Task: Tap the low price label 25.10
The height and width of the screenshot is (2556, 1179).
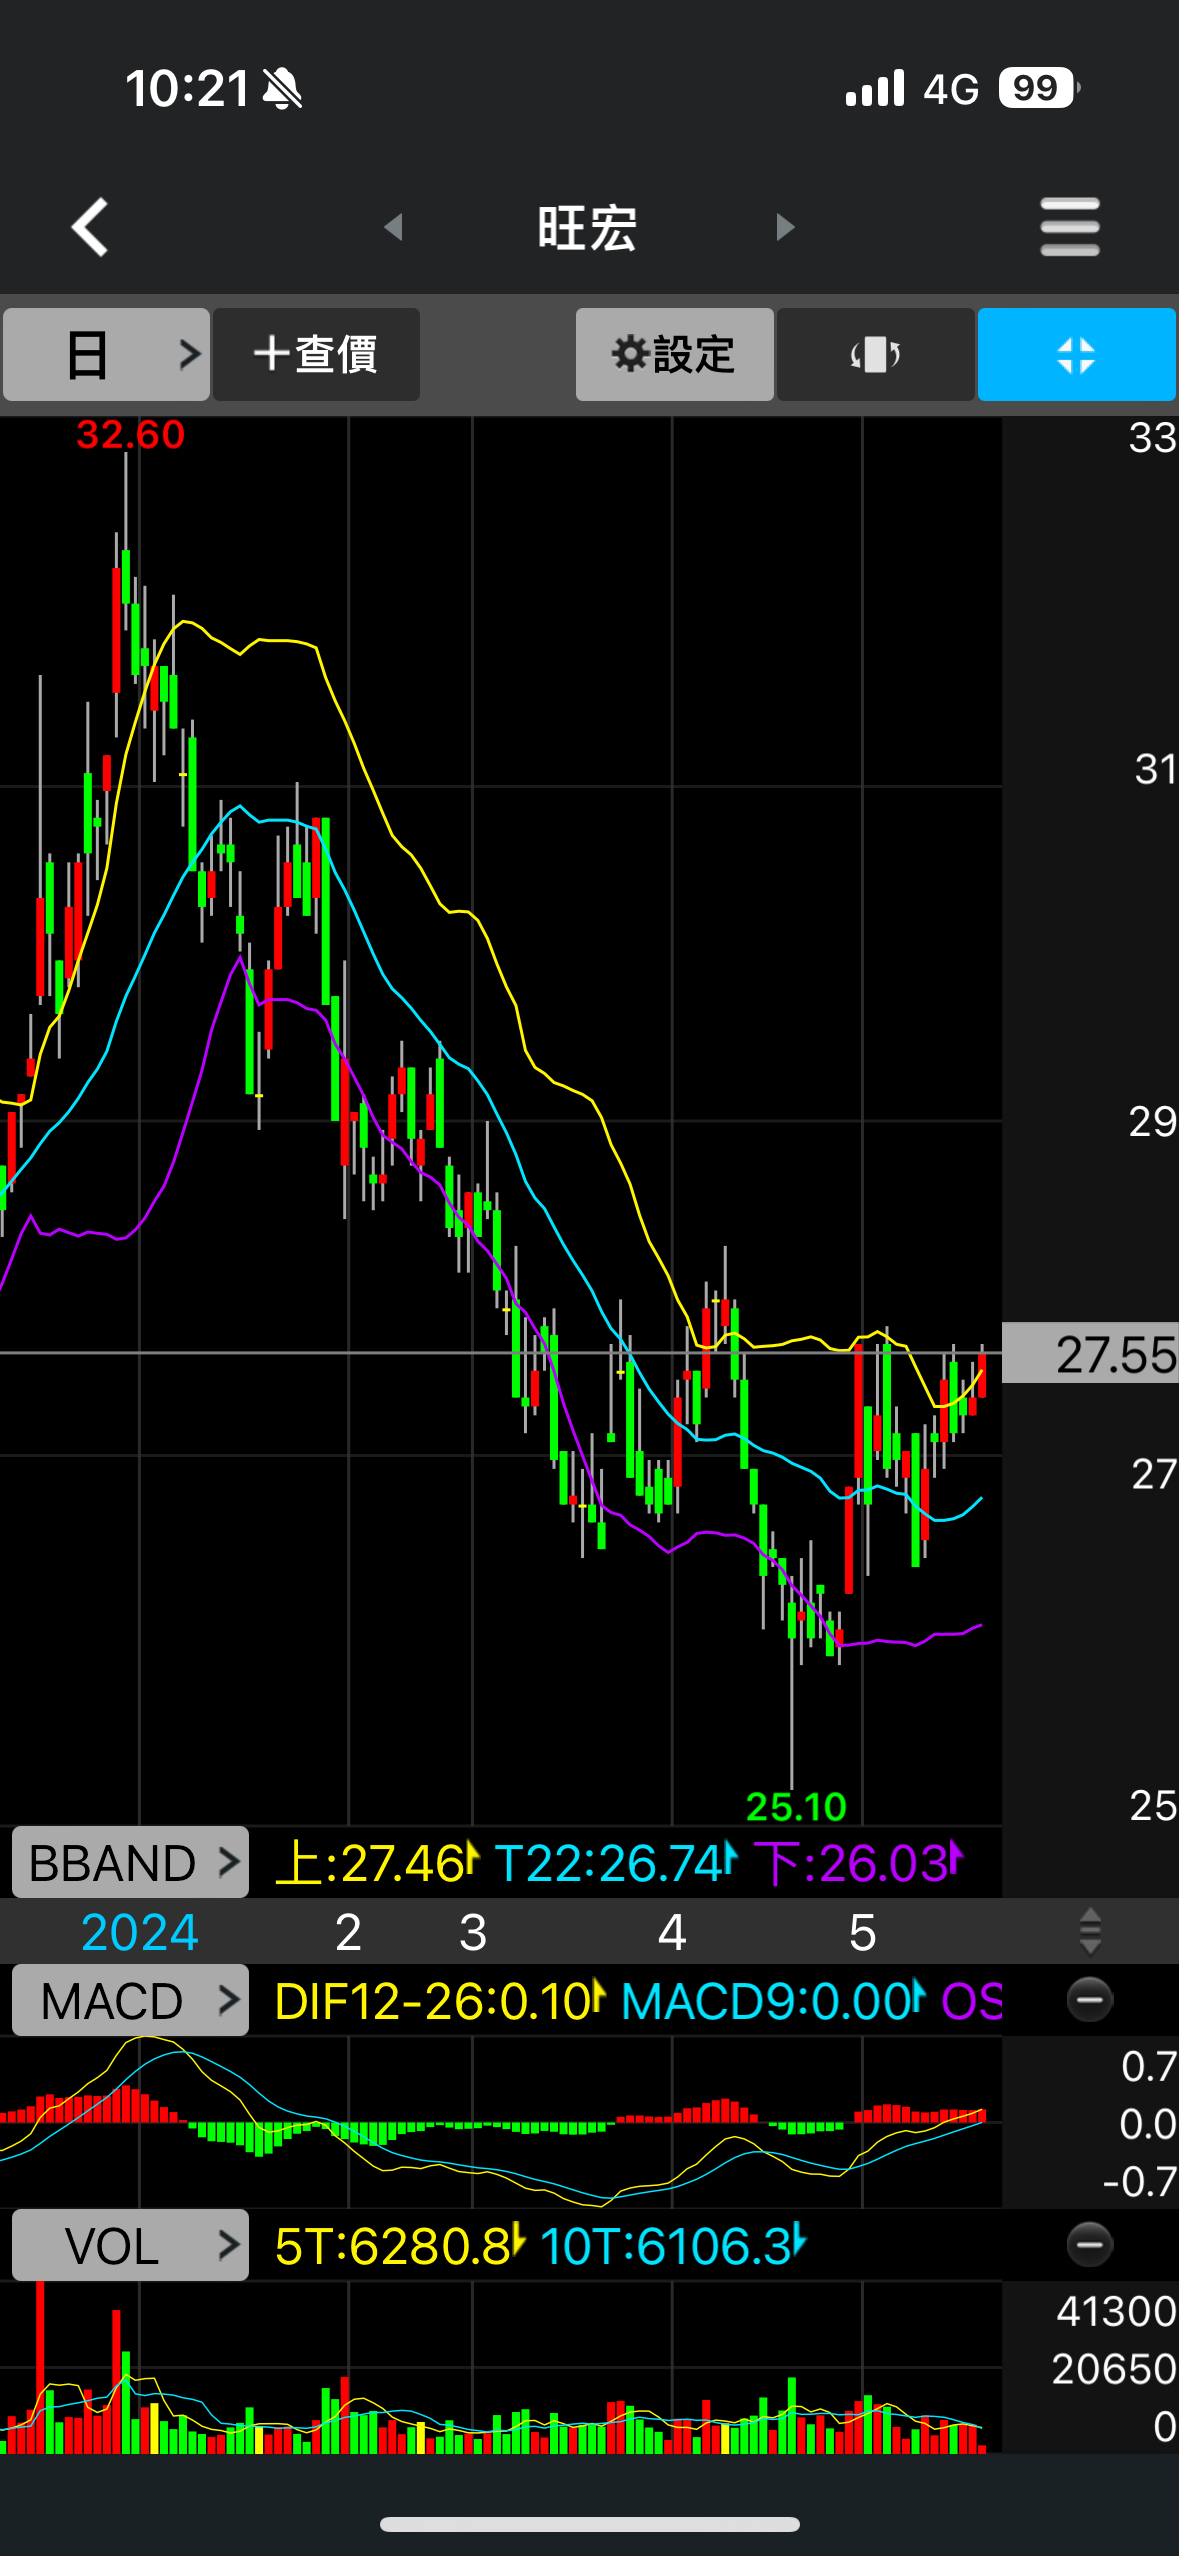Action: 796,1806
